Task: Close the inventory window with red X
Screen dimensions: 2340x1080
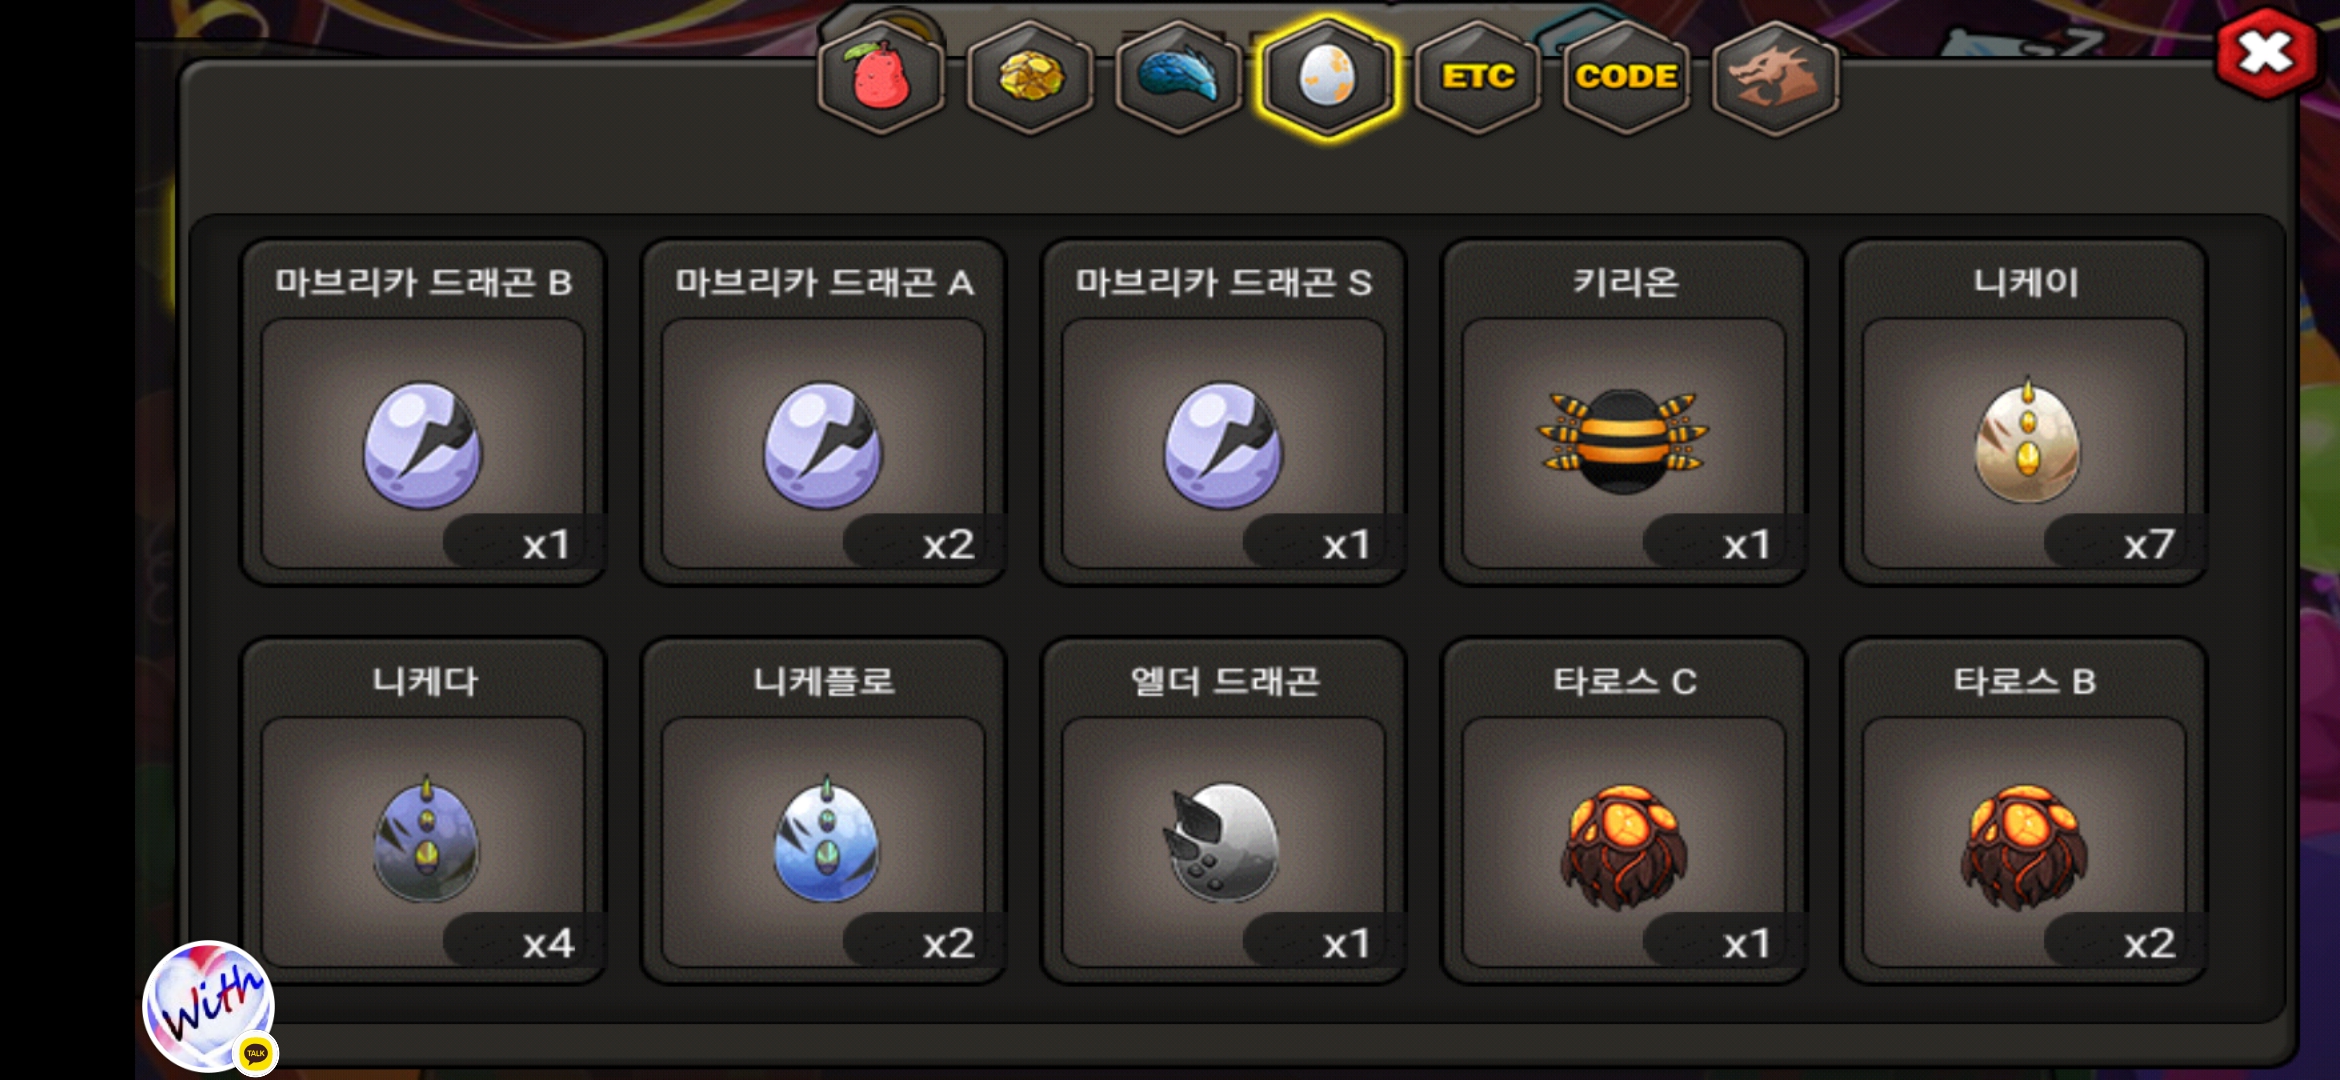Action: tap(2266, 53)
